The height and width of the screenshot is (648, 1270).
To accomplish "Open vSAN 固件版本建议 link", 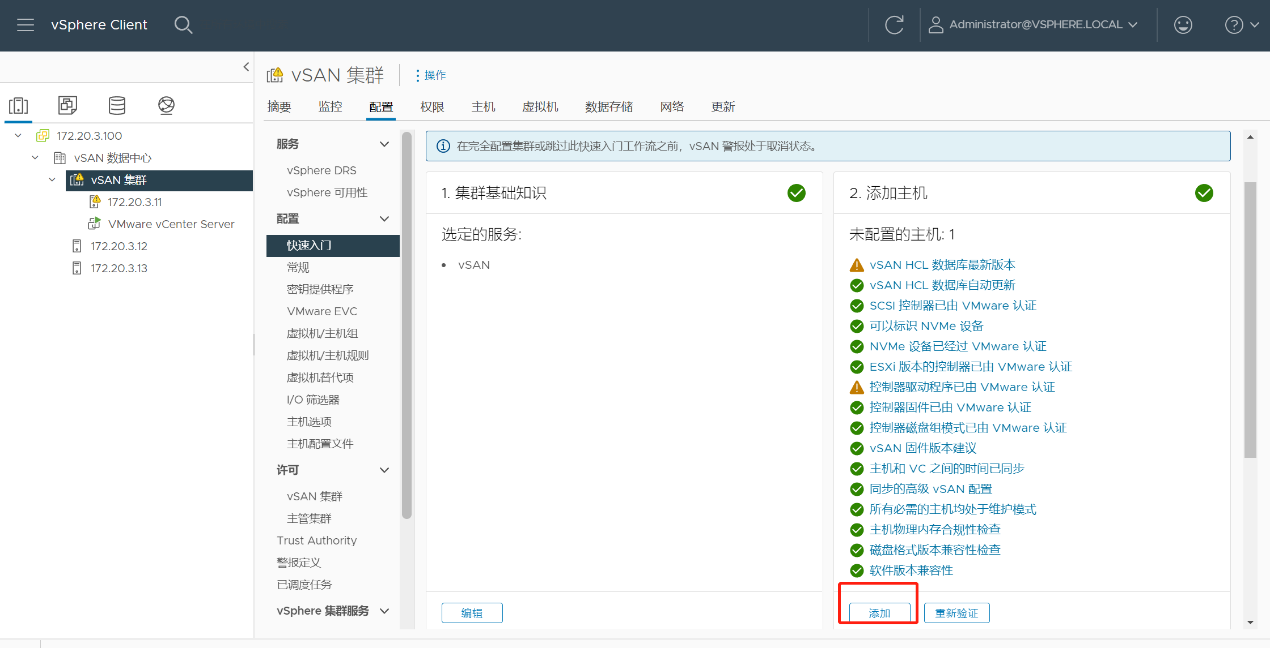I will tap(923, 448).
